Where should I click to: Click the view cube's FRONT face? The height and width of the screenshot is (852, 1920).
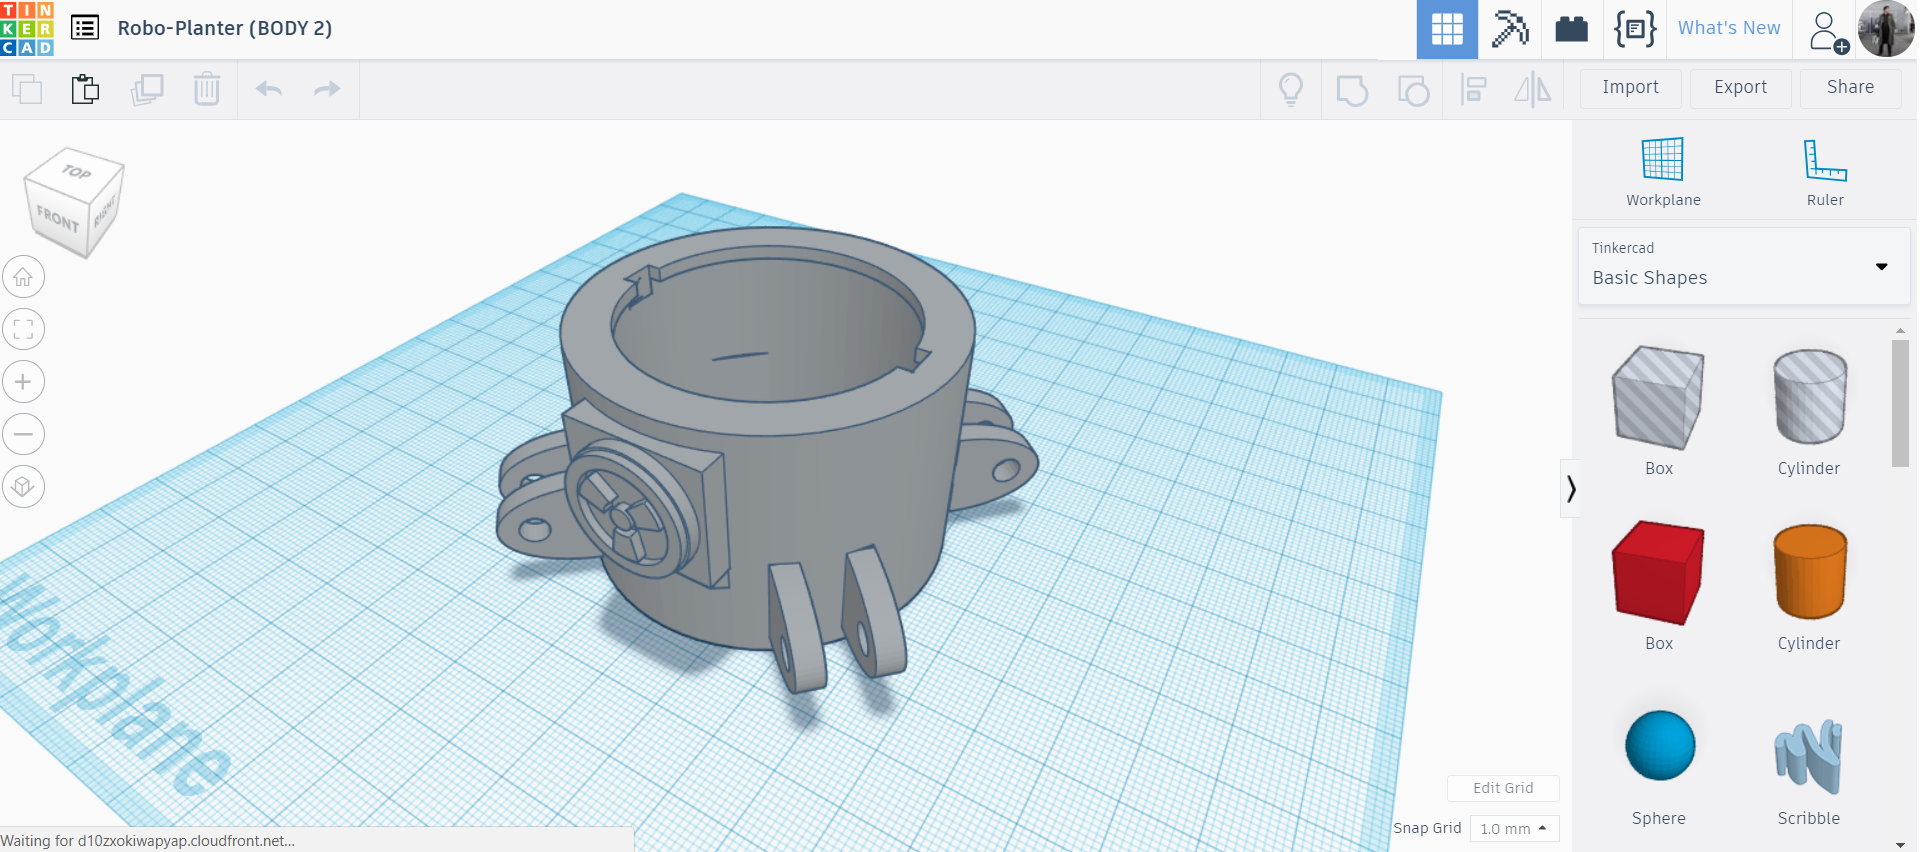(x=57, y=218)
